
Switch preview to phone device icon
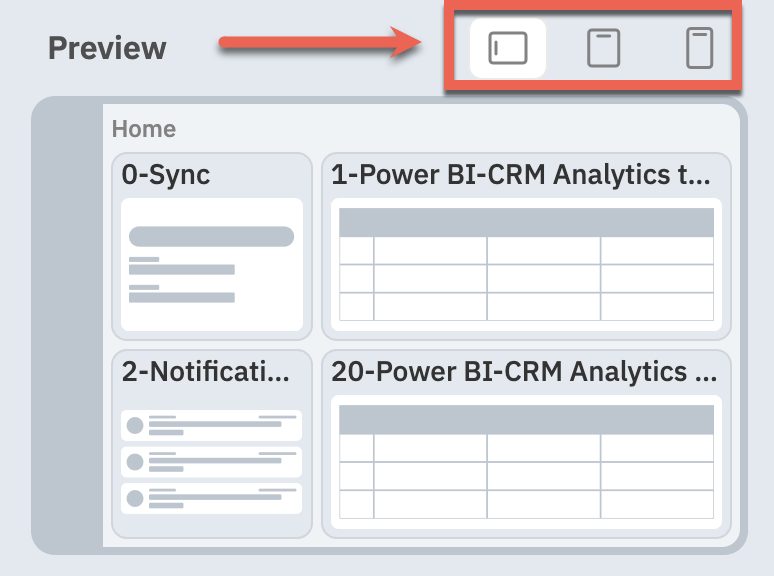tap(699, 48)
